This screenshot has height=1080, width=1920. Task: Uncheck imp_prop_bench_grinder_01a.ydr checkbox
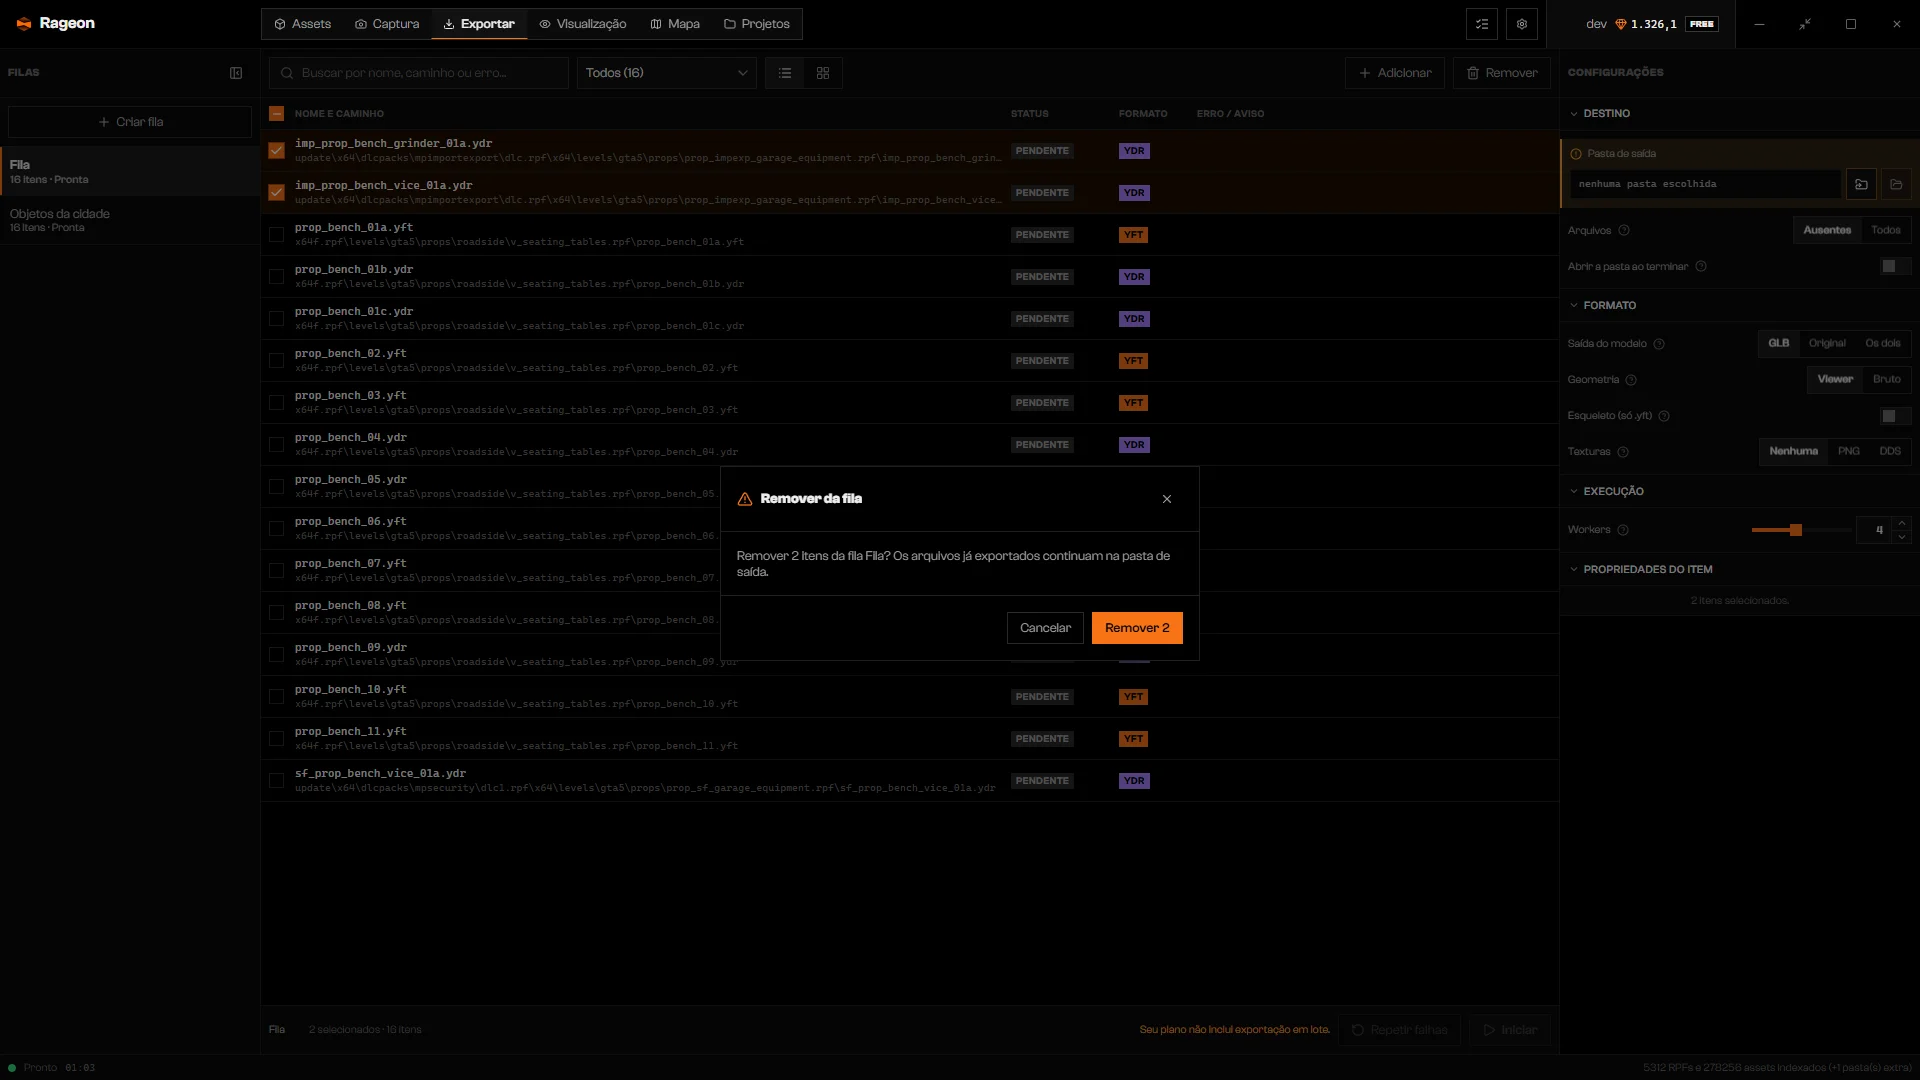tap(277, 151)
